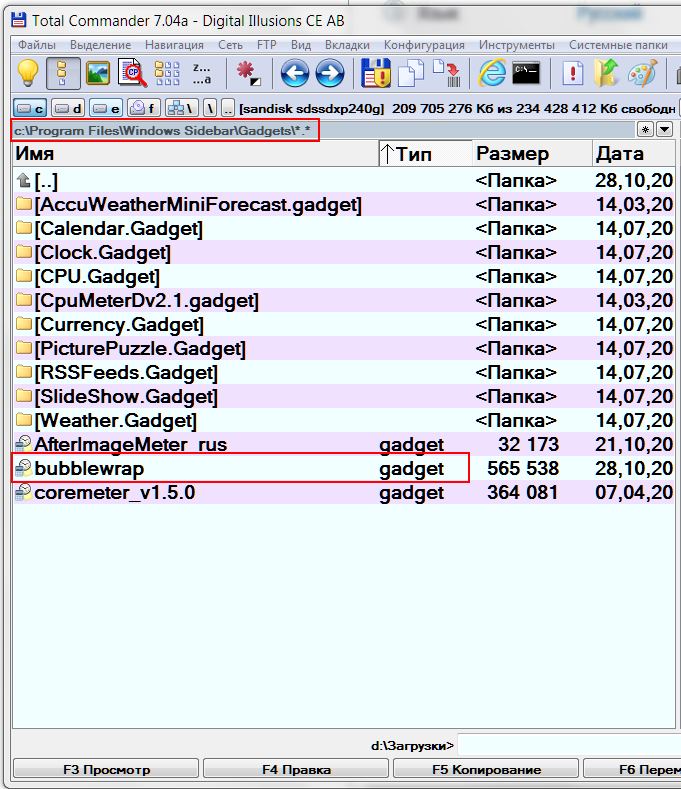Click the picture thumbnail view icon
Viewport: 681px width, 789px height.
tap(98, 73)
